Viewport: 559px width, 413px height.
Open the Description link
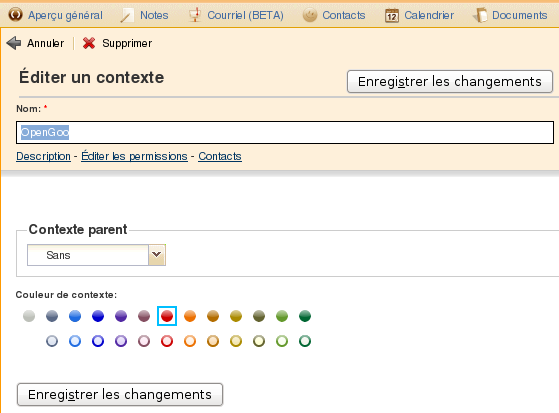[x=43, y=156]
